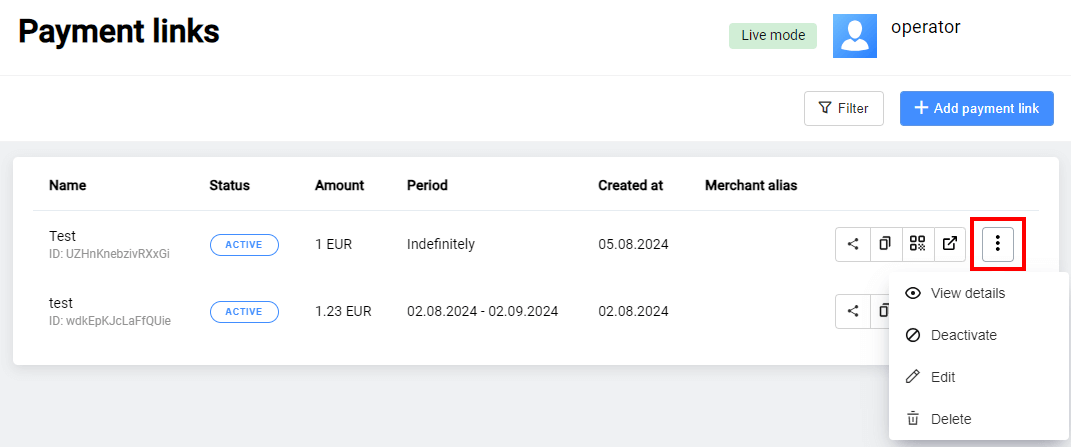Click the ACTIVE status badge of Test
Screen dimensions: 1071x447
click(244, 244)
